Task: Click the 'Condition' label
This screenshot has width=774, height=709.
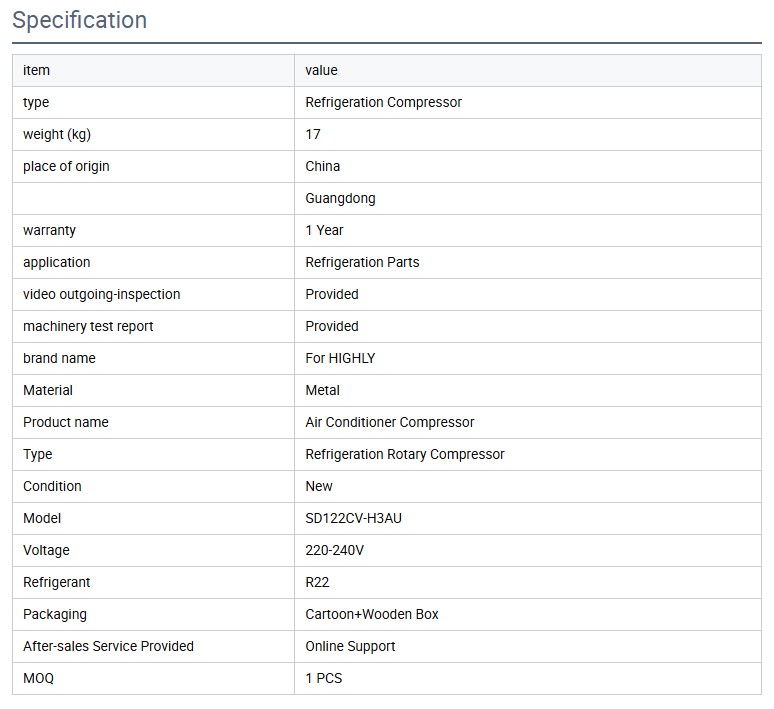Action: click(52, 486)
